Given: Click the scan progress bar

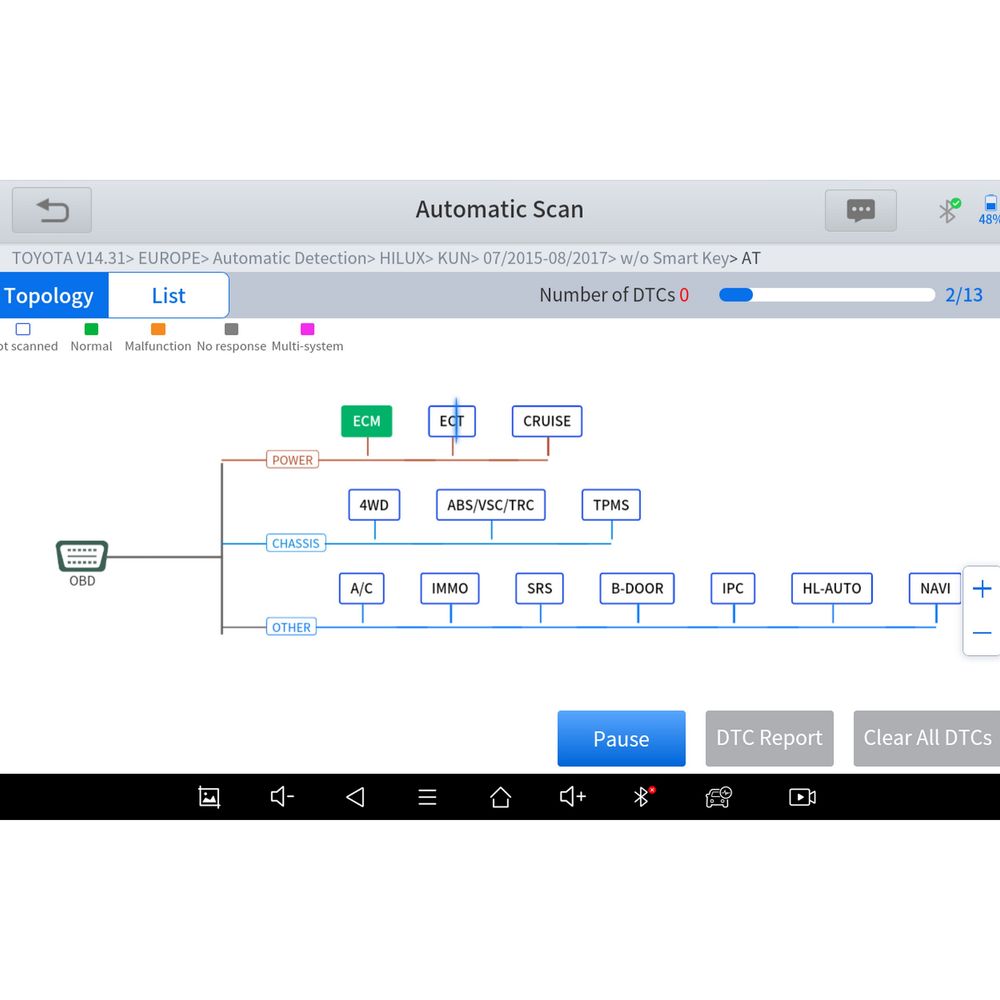Looking at the screenshot, I should point(826,295).
